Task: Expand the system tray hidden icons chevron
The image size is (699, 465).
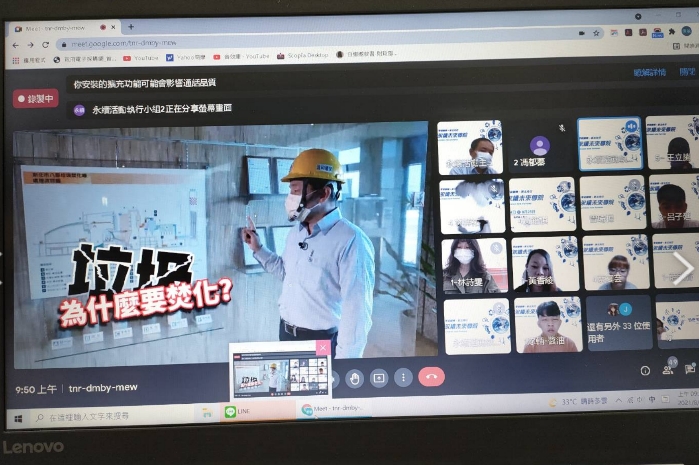Action: click(x=619, y=400)
